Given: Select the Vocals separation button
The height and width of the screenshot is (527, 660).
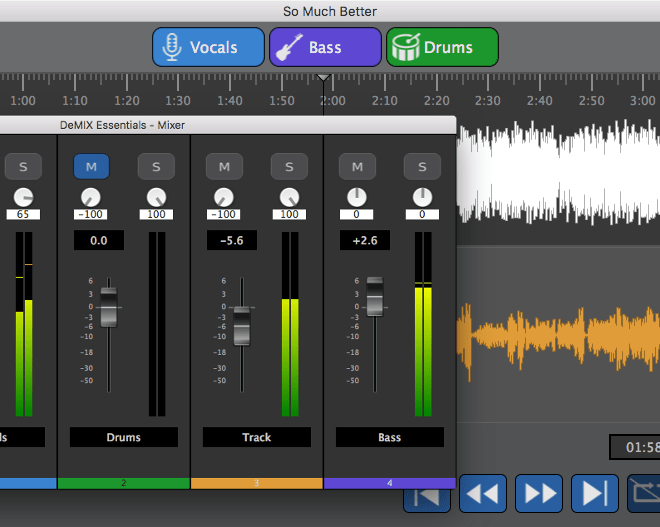Looking at the screenshot, I should (208, 47).
